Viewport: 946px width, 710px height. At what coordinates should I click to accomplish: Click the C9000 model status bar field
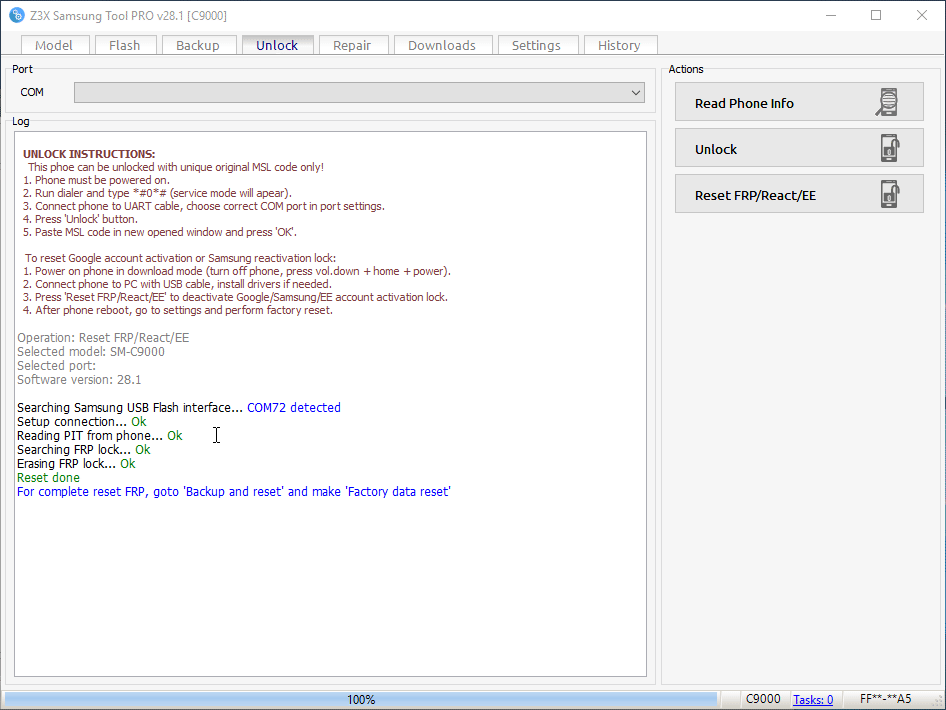click(x=763, y=700)
